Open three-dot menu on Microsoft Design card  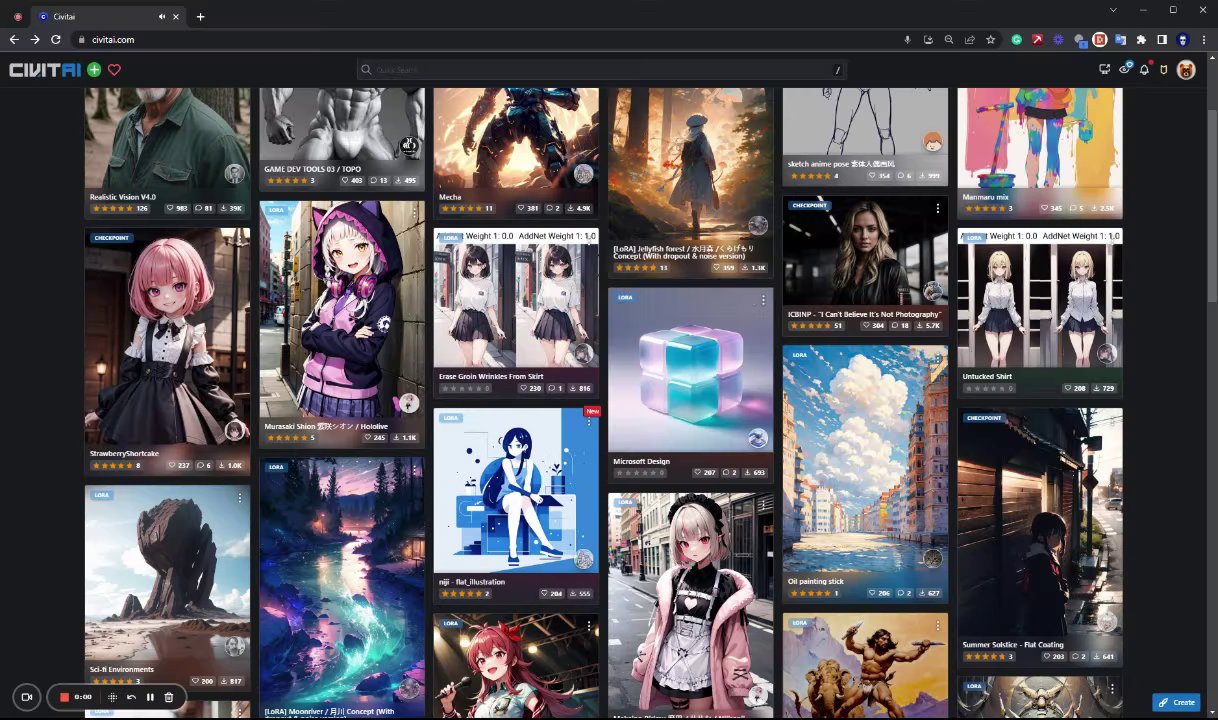[x=763, y=300]
